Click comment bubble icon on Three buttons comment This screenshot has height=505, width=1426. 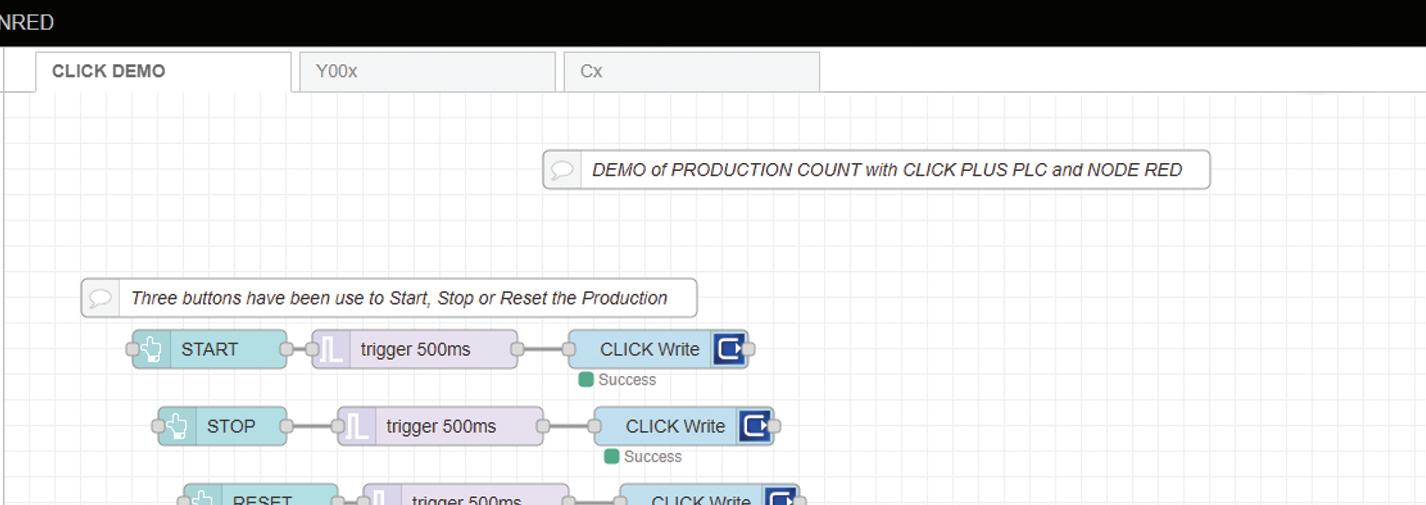tap(100, 298)
